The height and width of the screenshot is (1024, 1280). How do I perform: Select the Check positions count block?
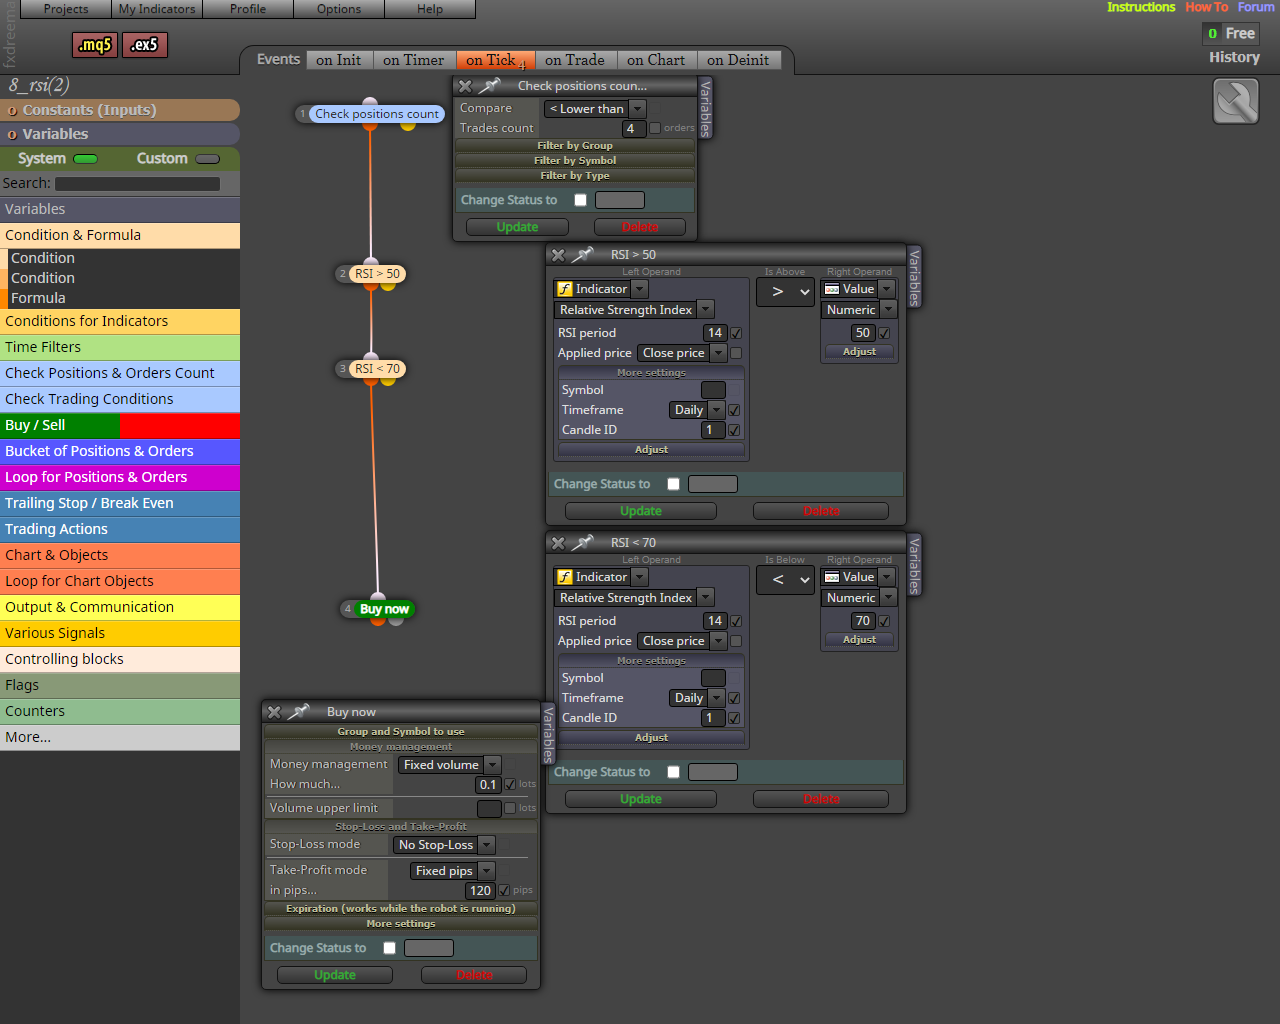[x=376, y=114]
